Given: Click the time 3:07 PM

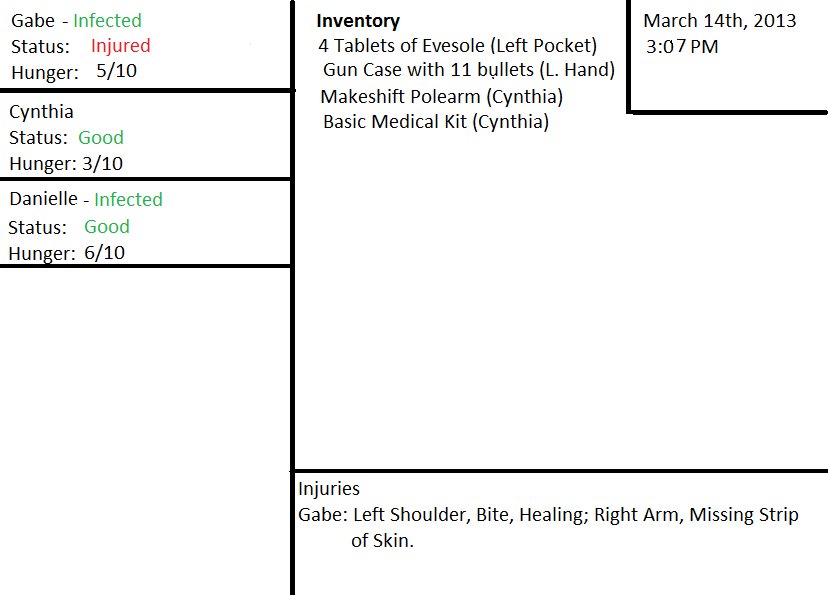Looking at the screenshot, I should click(682, 47).
